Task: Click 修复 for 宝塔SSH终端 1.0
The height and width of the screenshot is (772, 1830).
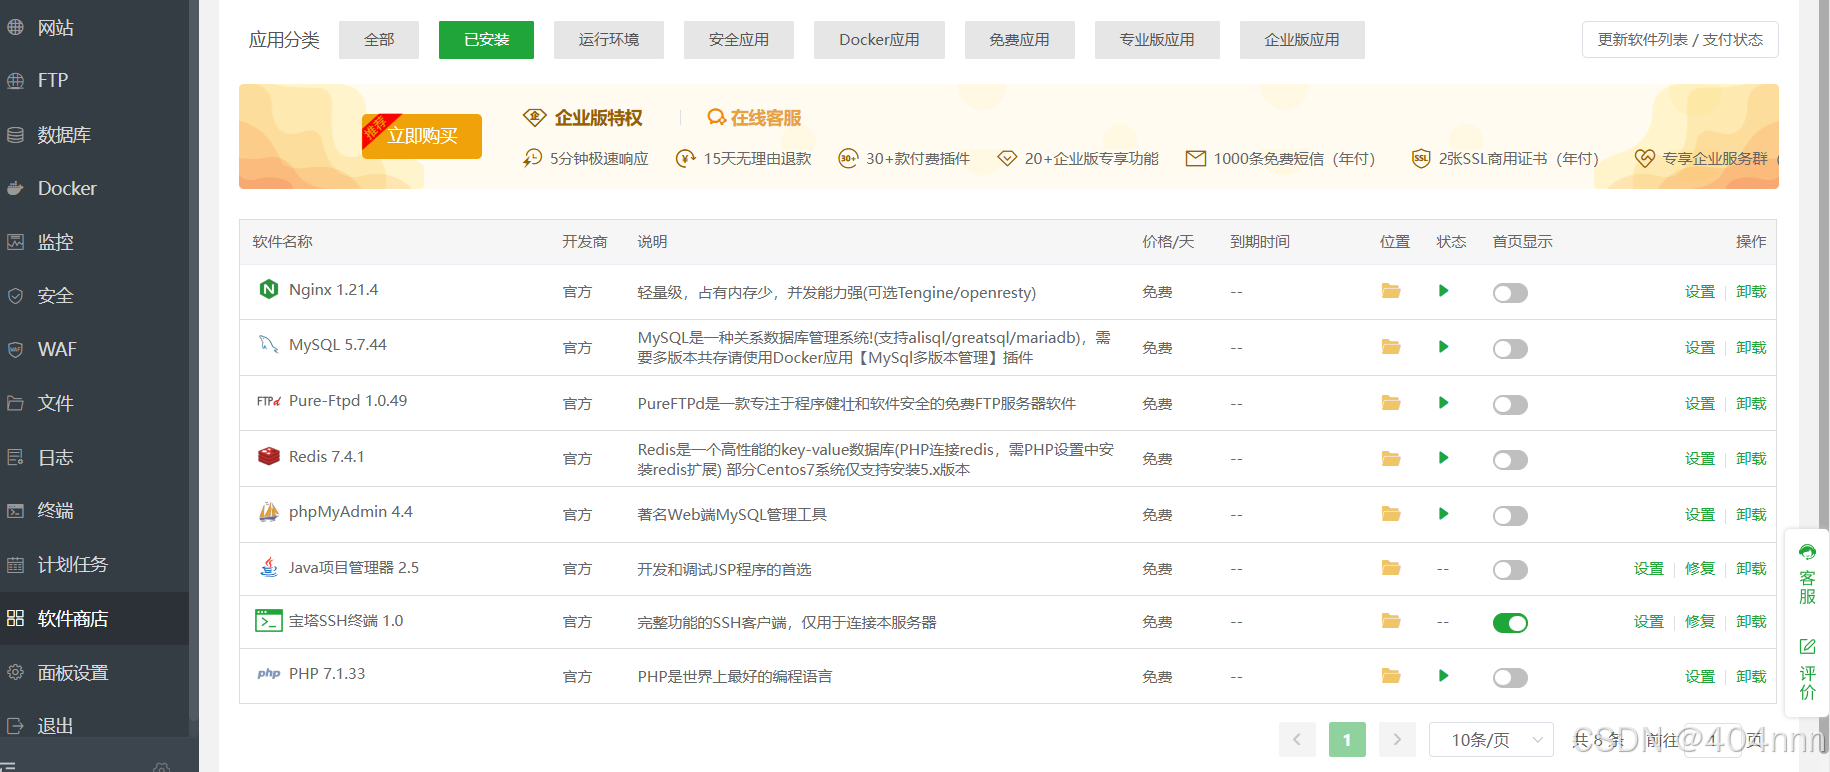Action: 1700,622
